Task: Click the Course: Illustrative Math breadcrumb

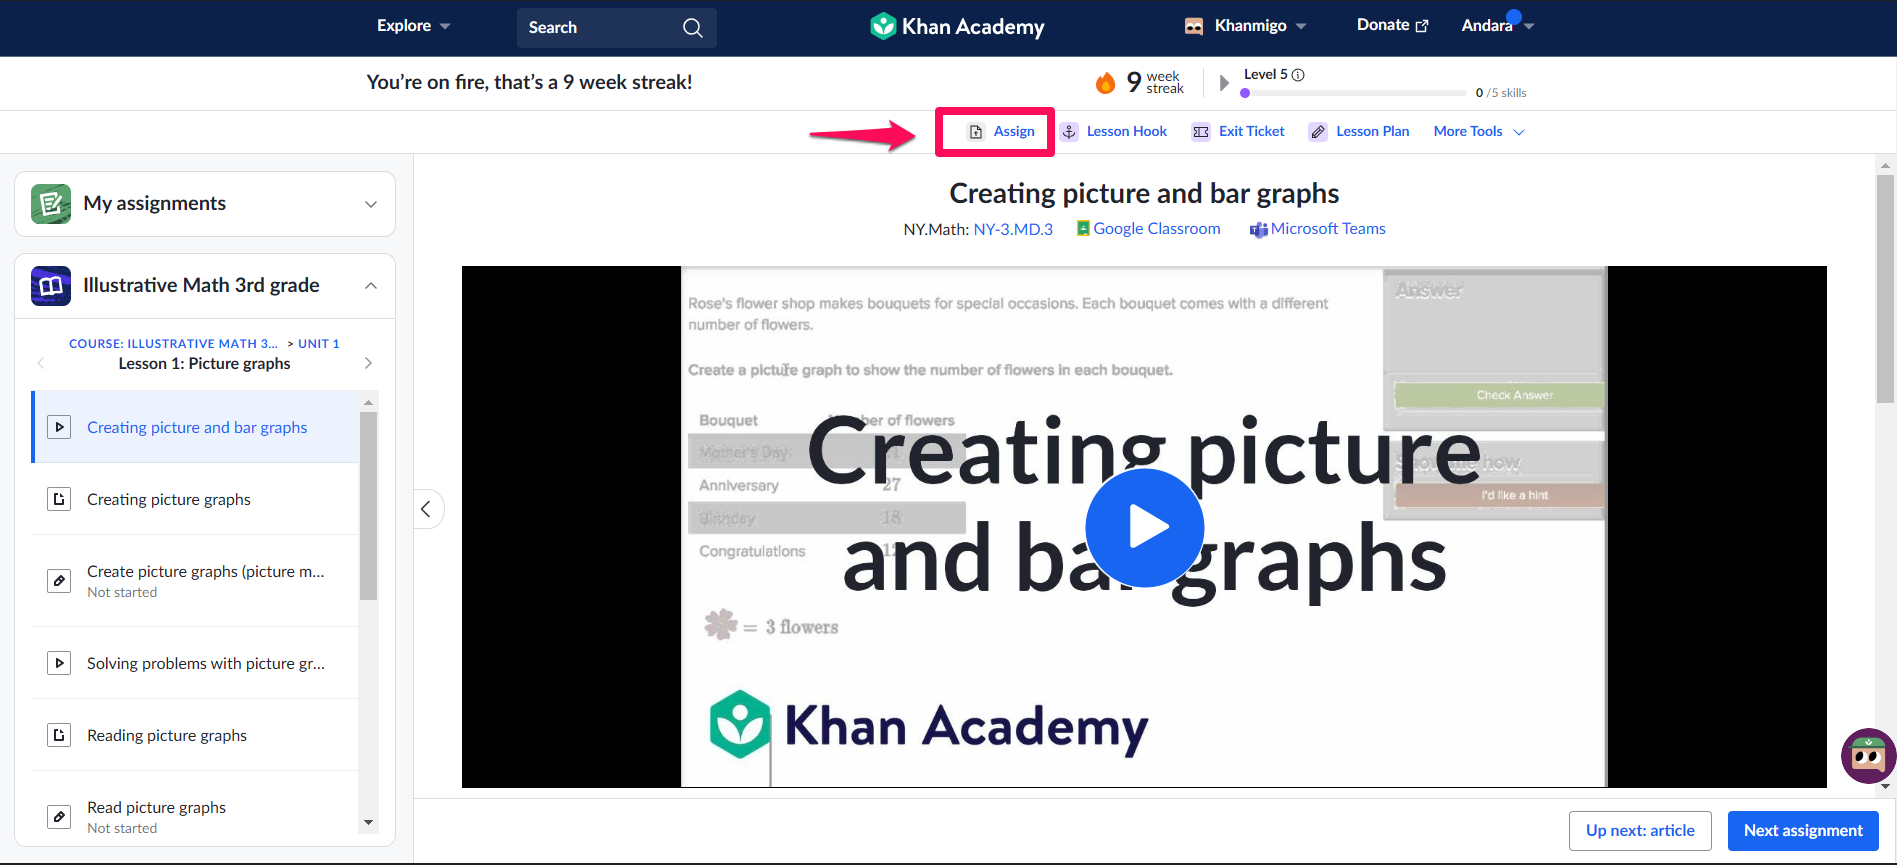Action: click(x=173, y=343)
